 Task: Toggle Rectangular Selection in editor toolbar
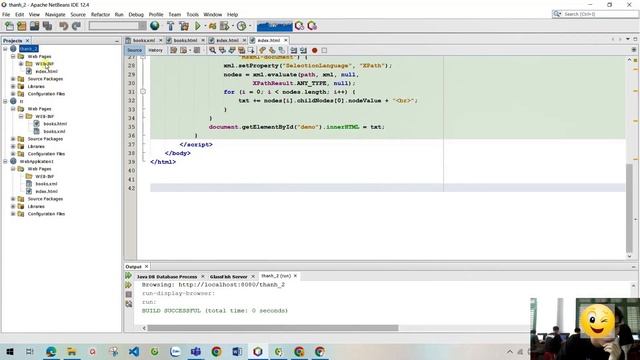point(251,50)
